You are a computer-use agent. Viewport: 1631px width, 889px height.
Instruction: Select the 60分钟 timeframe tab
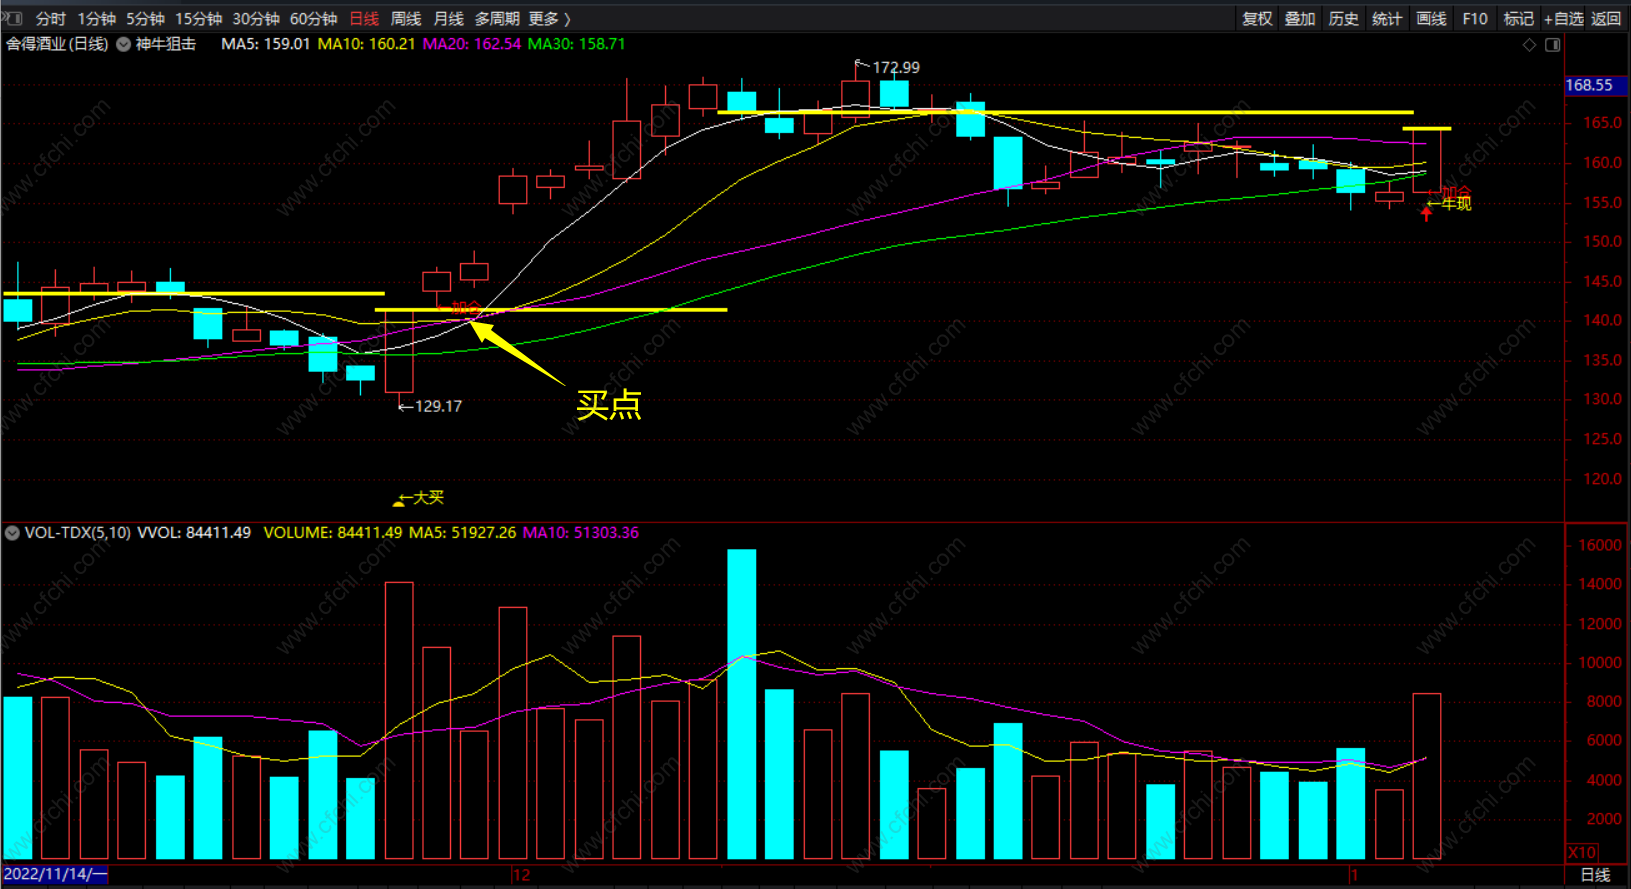point(314,19)
